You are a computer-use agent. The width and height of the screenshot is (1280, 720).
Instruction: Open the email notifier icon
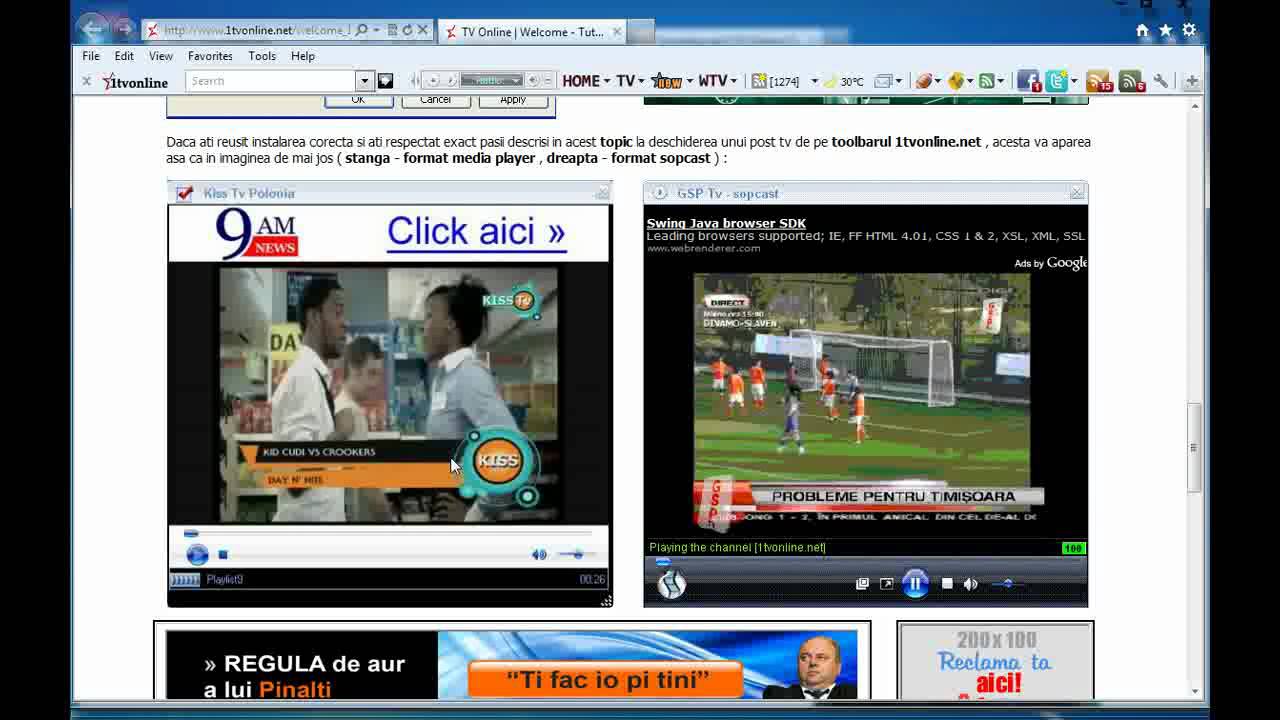883,81
